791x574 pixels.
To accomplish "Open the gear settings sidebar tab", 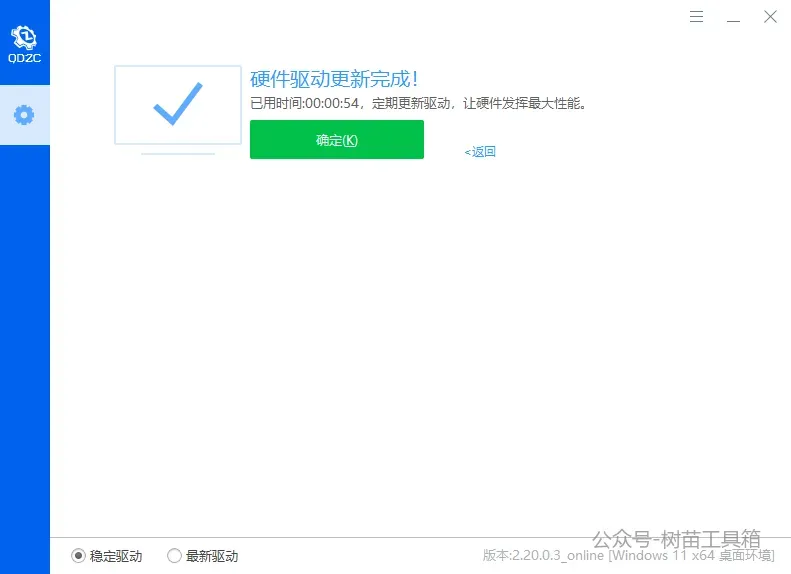I will [24, 115].
